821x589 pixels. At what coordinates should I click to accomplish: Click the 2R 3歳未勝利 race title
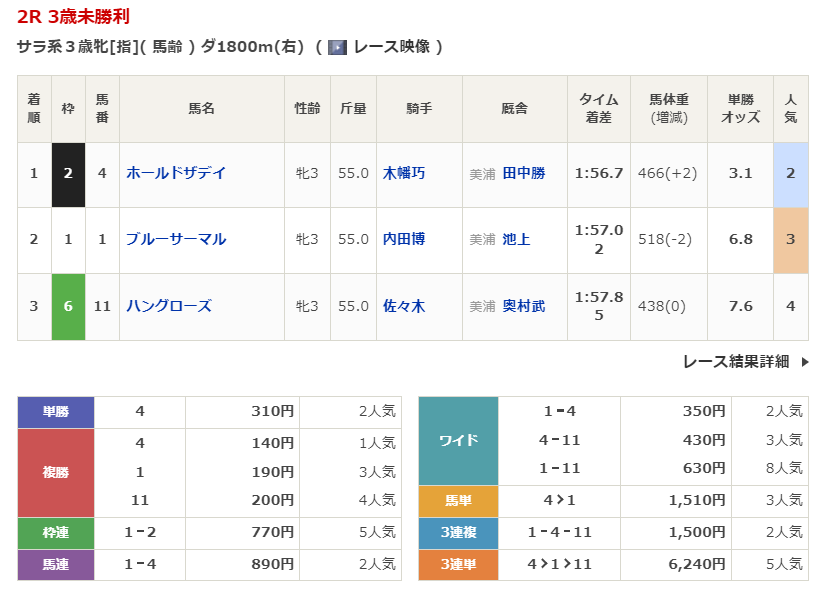click(73, 16)
